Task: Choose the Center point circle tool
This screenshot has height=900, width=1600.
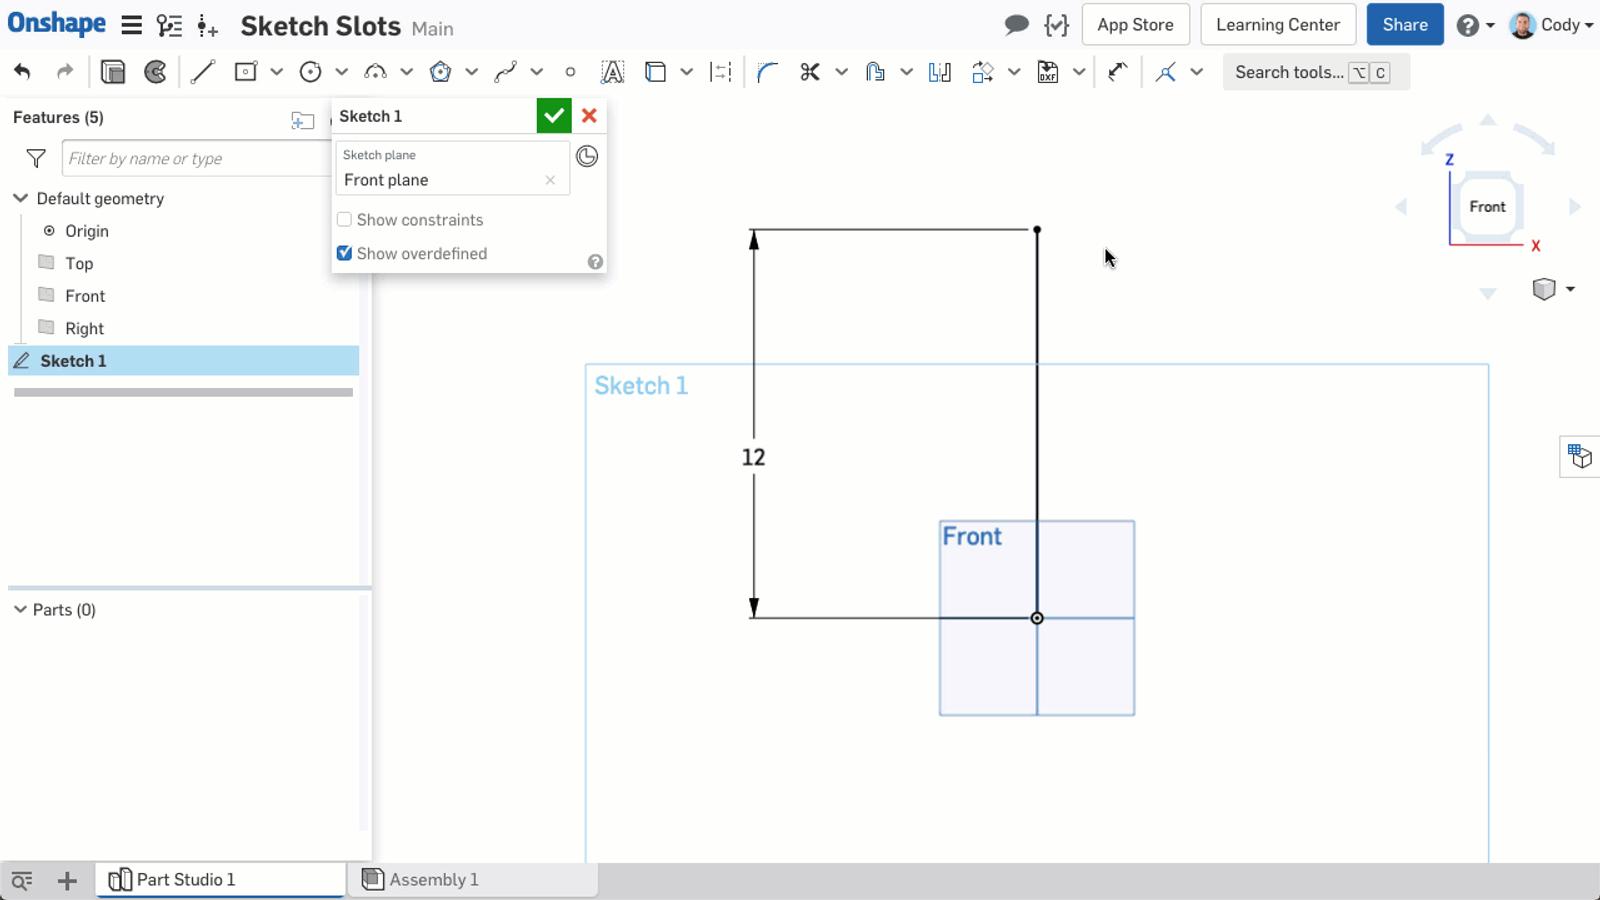Action: [x=310, y=71]
